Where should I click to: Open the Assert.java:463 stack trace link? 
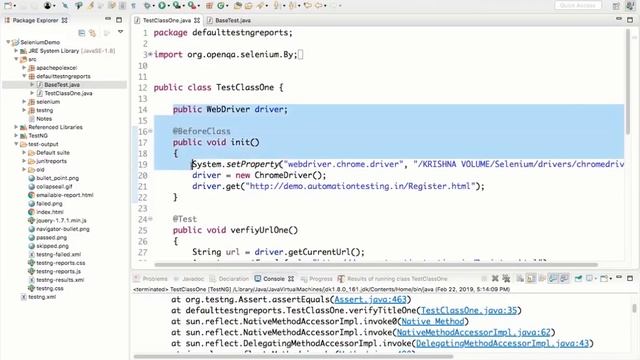pos(370,300)
